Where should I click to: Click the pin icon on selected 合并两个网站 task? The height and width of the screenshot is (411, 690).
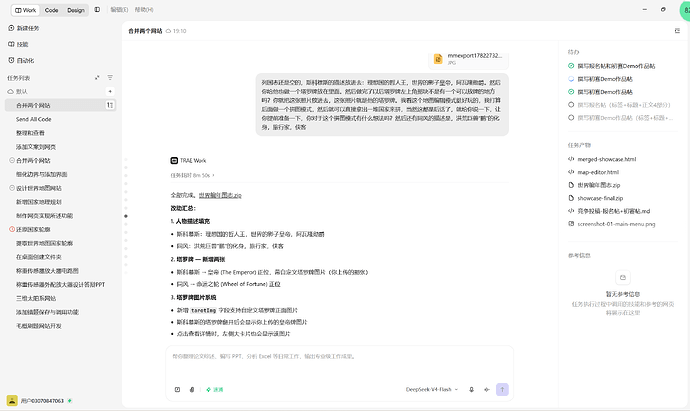(110, 105)
